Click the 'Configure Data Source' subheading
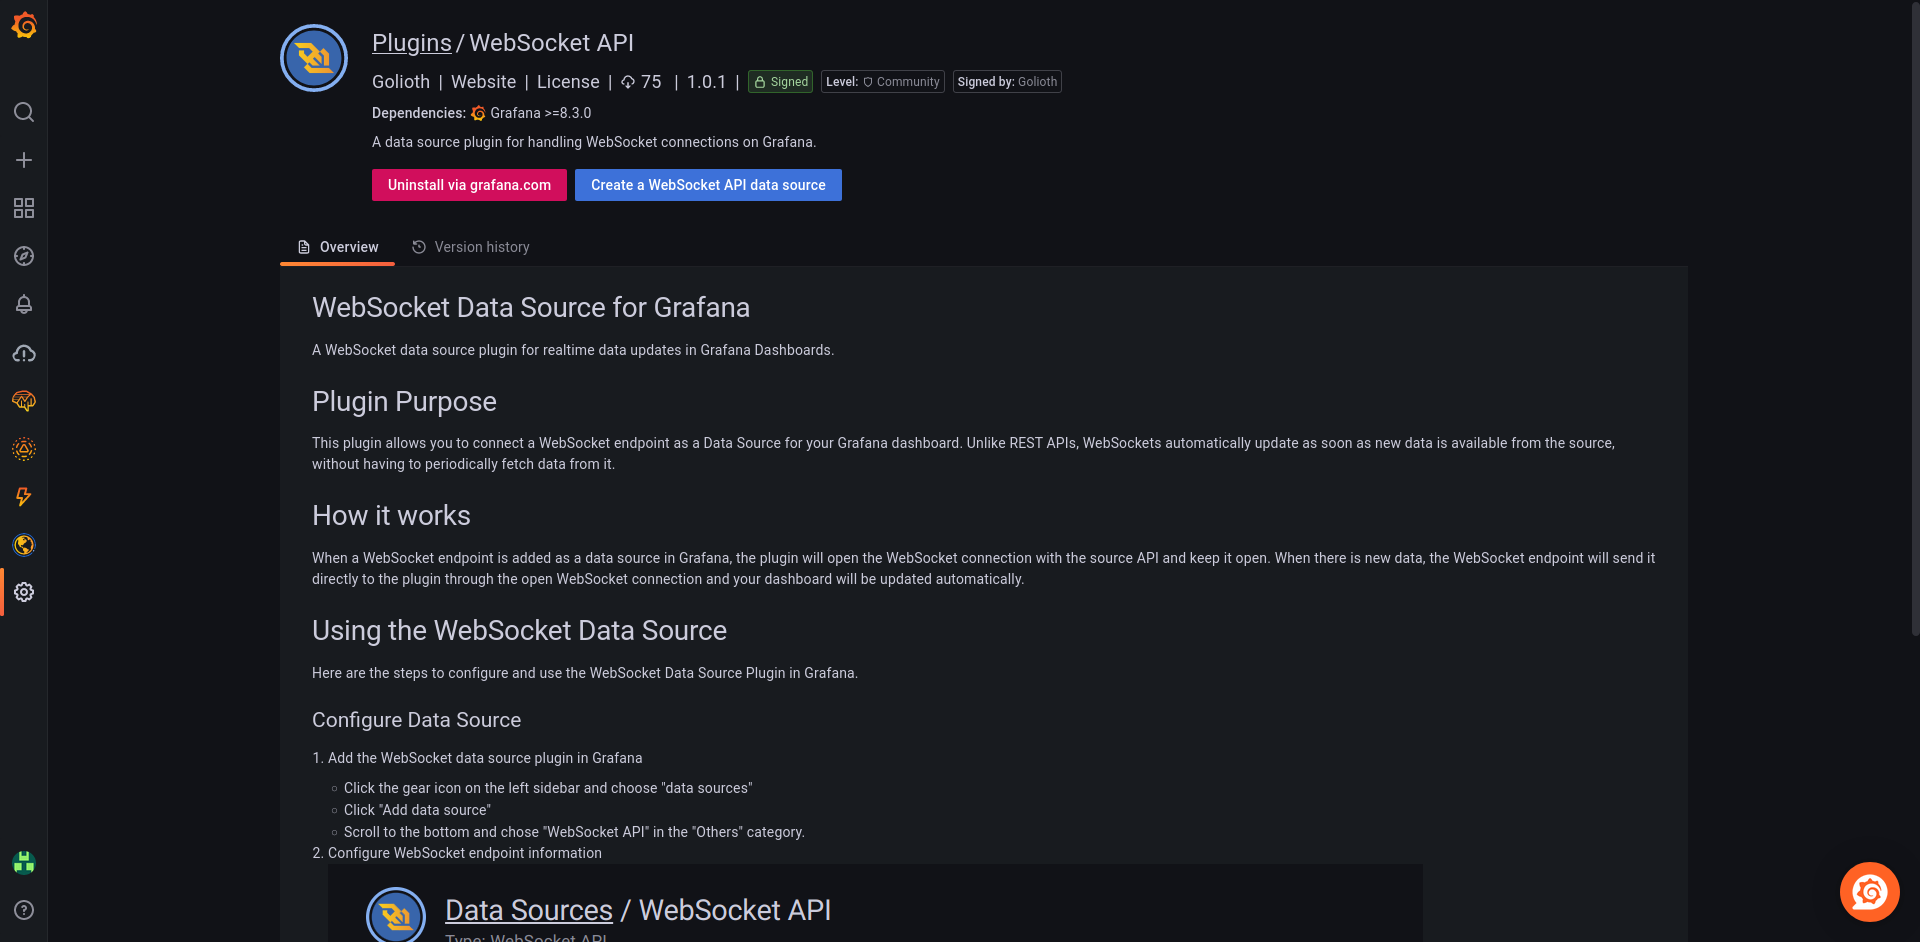The image size is (1920, 942). click(x=416, y=720)
